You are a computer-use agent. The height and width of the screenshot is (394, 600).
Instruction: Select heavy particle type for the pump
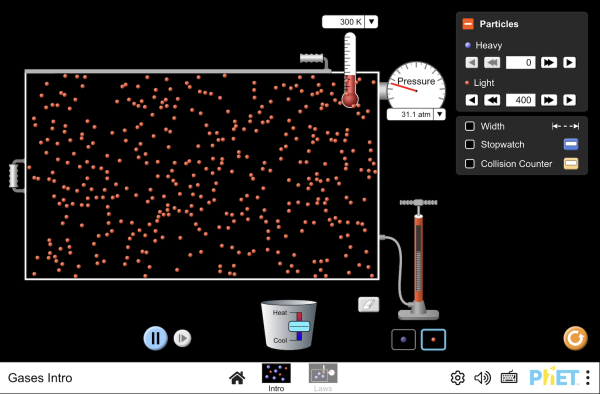tap(403, 339)
